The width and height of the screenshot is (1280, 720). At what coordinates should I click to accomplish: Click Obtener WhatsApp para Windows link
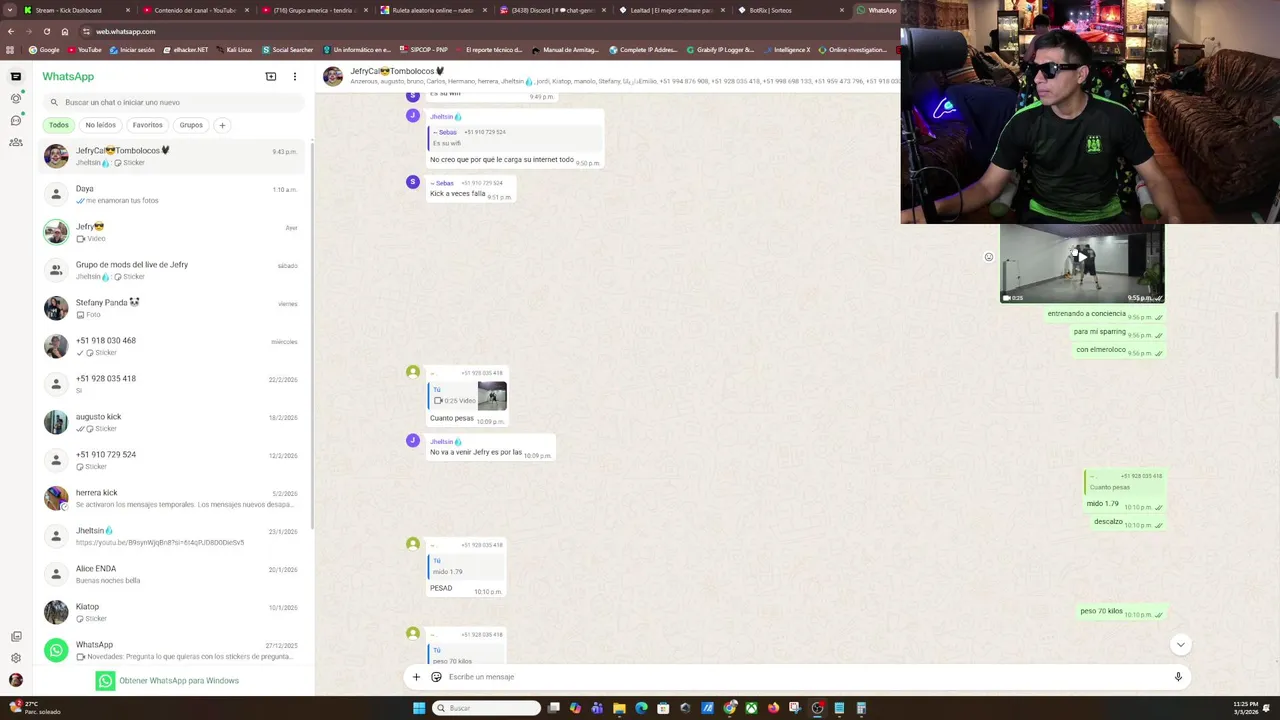click(x=178, y=681)
